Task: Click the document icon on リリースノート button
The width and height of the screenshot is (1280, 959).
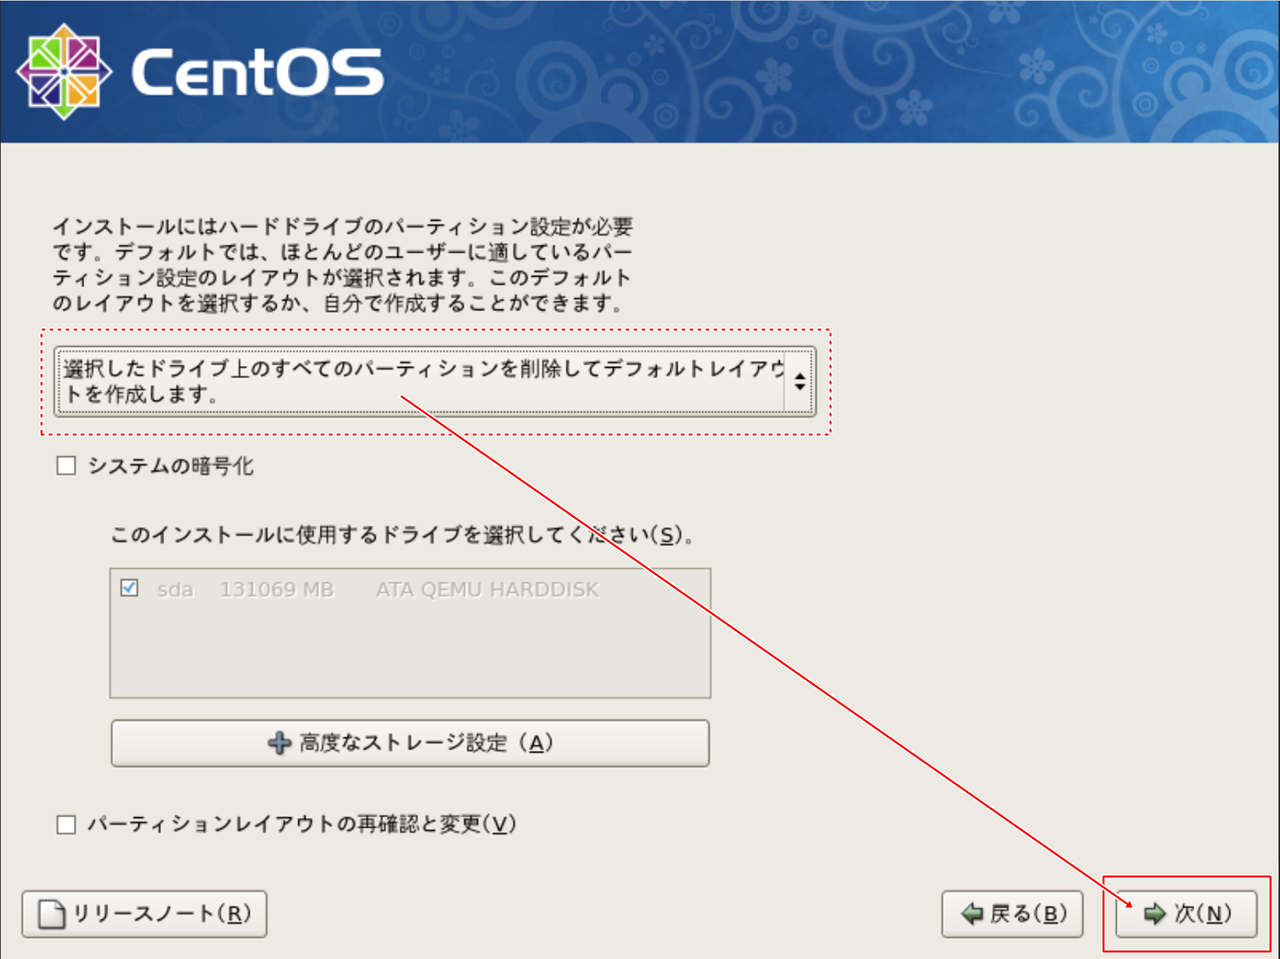Action: [x=53, y=914]
